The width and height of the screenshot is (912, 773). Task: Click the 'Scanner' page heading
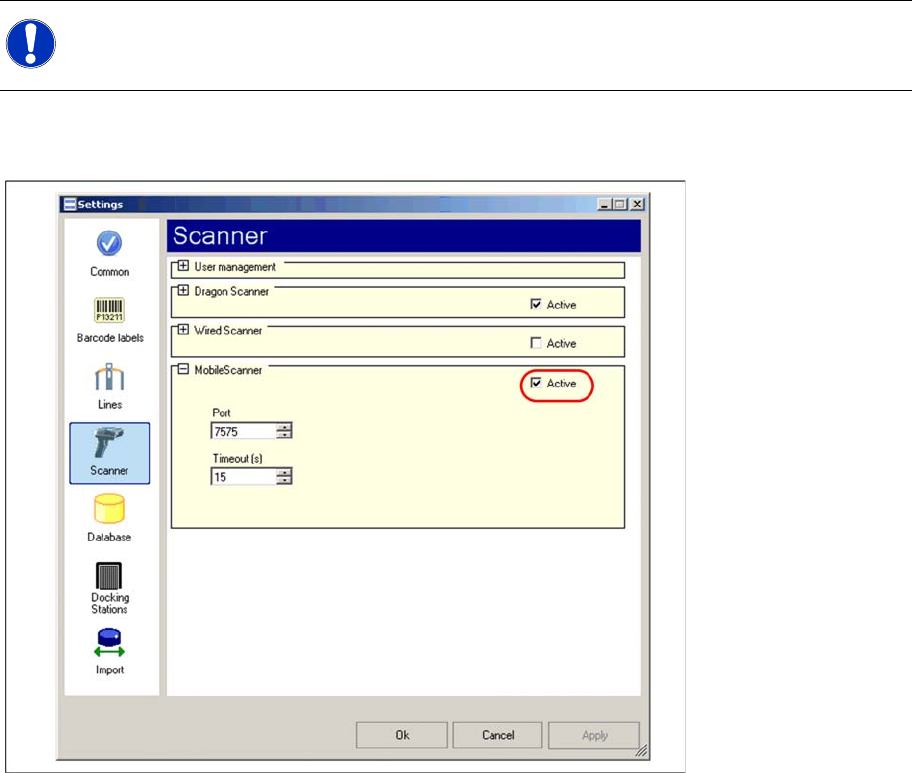point(220,236)
